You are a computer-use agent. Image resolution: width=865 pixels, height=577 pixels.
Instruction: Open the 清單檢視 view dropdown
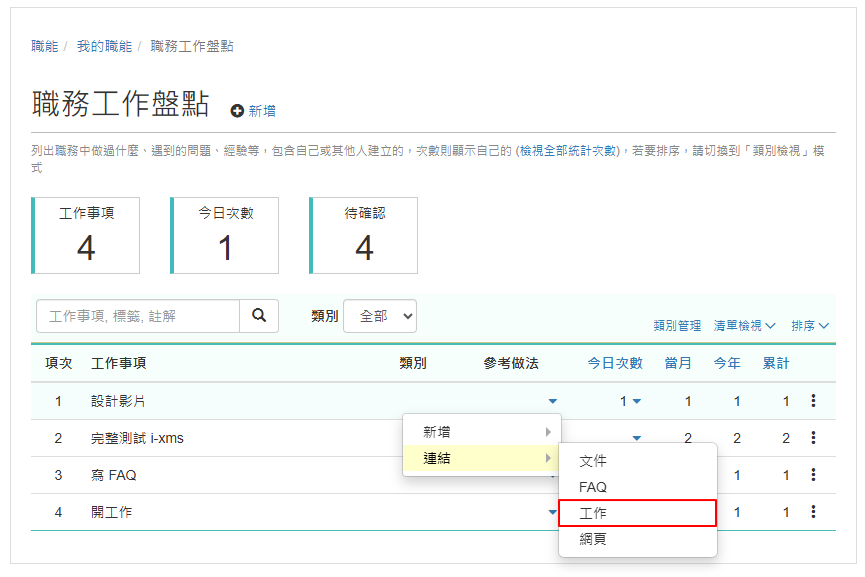(744, 326)
